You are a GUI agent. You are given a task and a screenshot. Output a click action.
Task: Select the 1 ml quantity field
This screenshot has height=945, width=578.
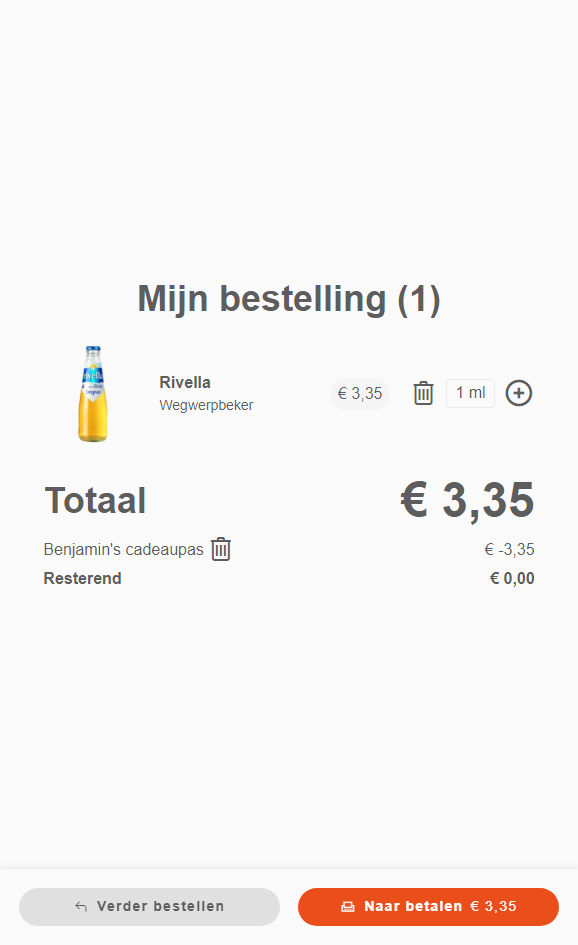[470, 393]
